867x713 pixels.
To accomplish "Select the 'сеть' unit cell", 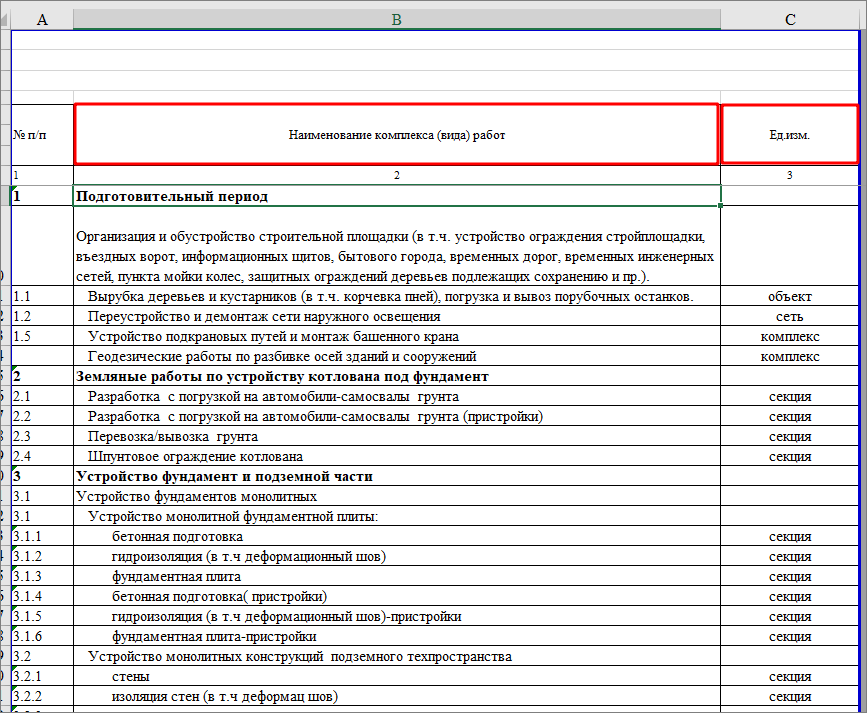I will click(x=789, y=316).
